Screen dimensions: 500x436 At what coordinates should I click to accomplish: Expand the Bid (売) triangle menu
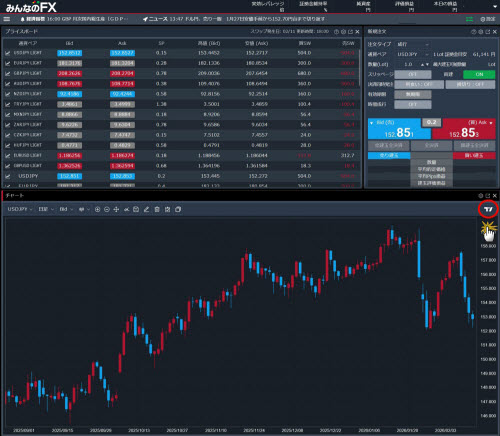pos(371,123)
